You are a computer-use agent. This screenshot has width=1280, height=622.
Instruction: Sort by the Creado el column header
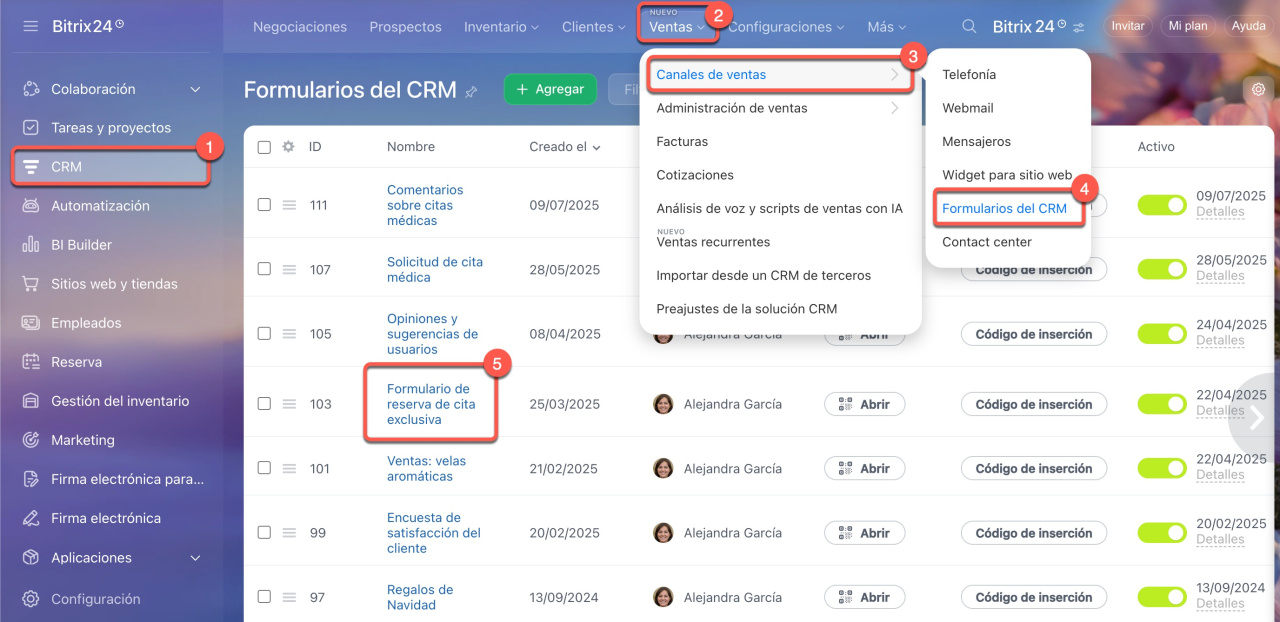(x=565, y=147)
